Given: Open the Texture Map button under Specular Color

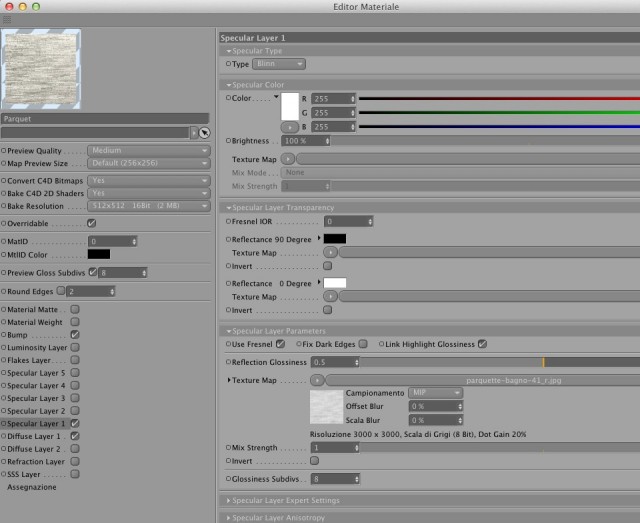Looking at the screenshot, I should (x=288, y=159).
